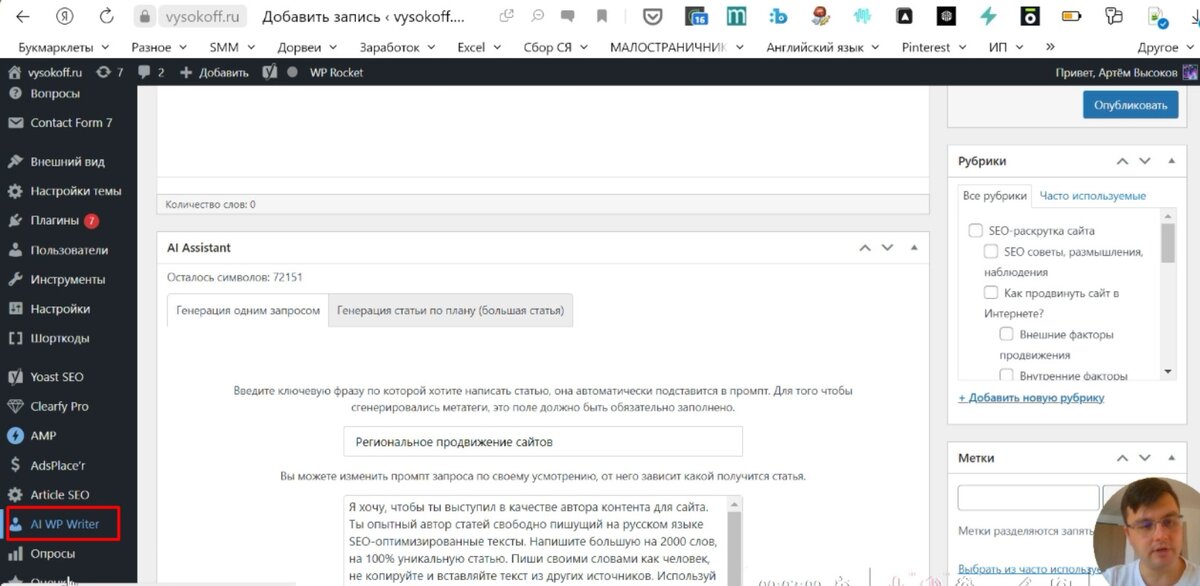Reload page with browser refresh icon
The image size is (1200, 586).
pyautogui.click(x=106, y=17)
